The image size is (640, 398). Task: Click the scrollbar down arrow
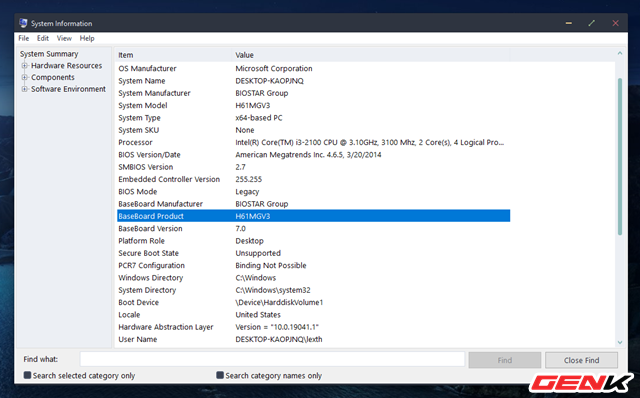[x=620, y=342]
